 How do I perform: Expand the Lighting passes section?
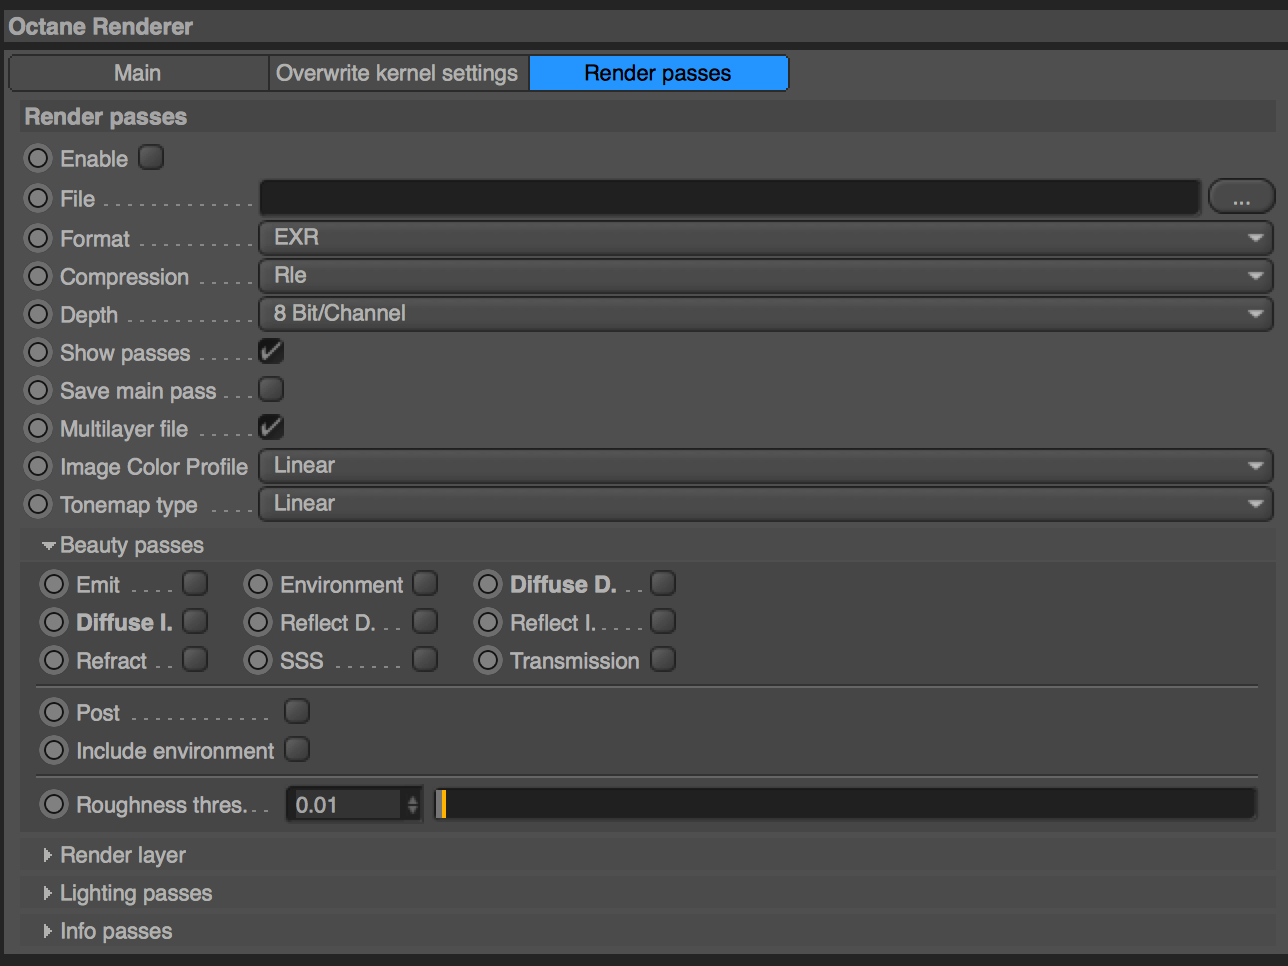pos(47,893)
